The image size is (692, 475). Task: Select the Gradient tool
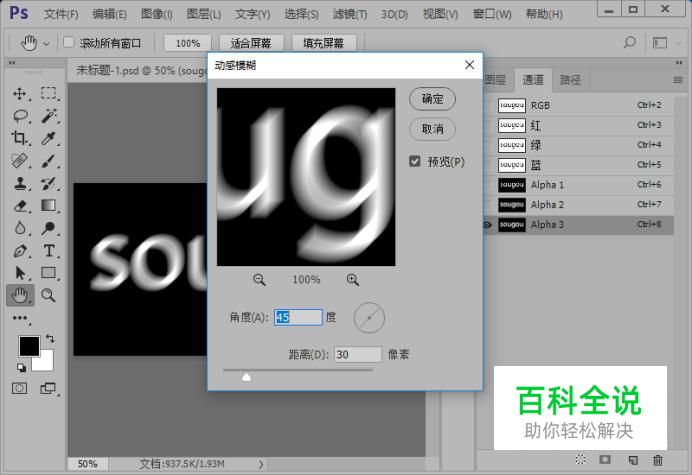coord(49,206)
